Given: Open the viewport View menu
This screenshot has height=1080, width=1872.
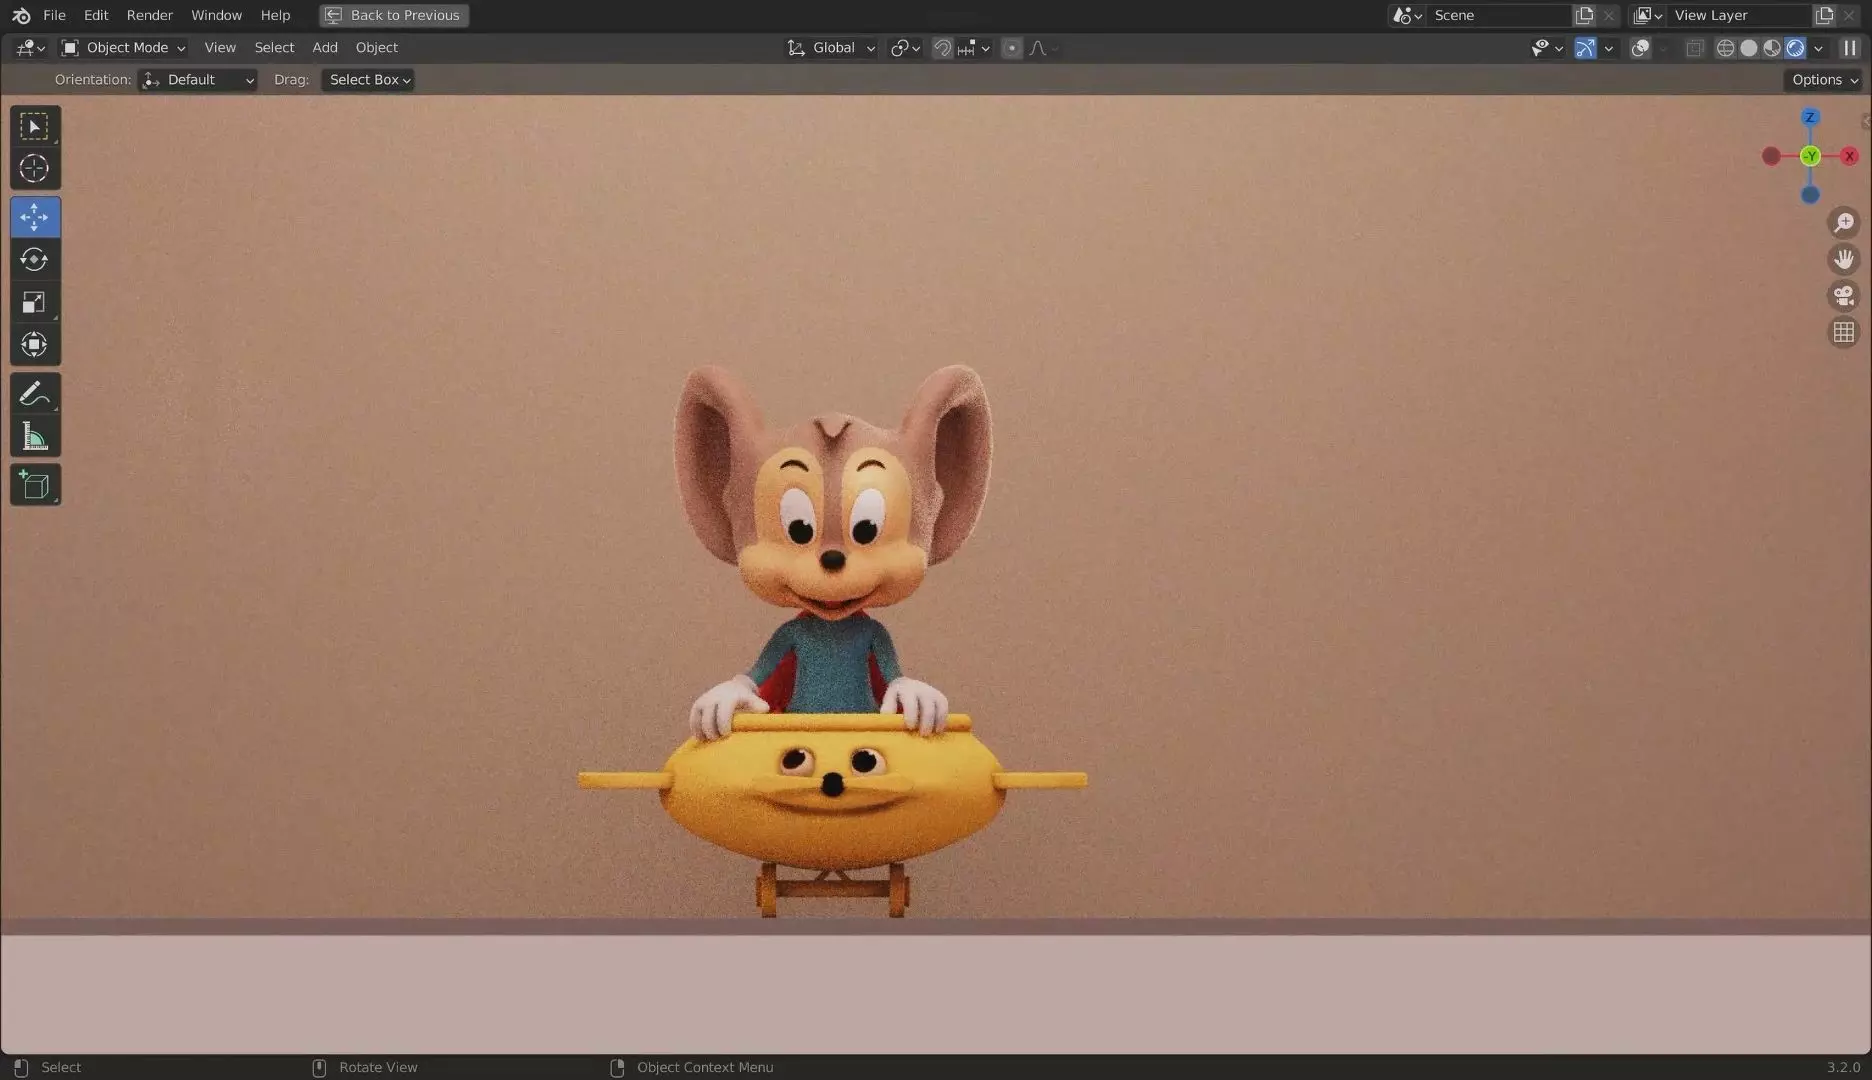Looking at the screenshot, I should [220, 48].
